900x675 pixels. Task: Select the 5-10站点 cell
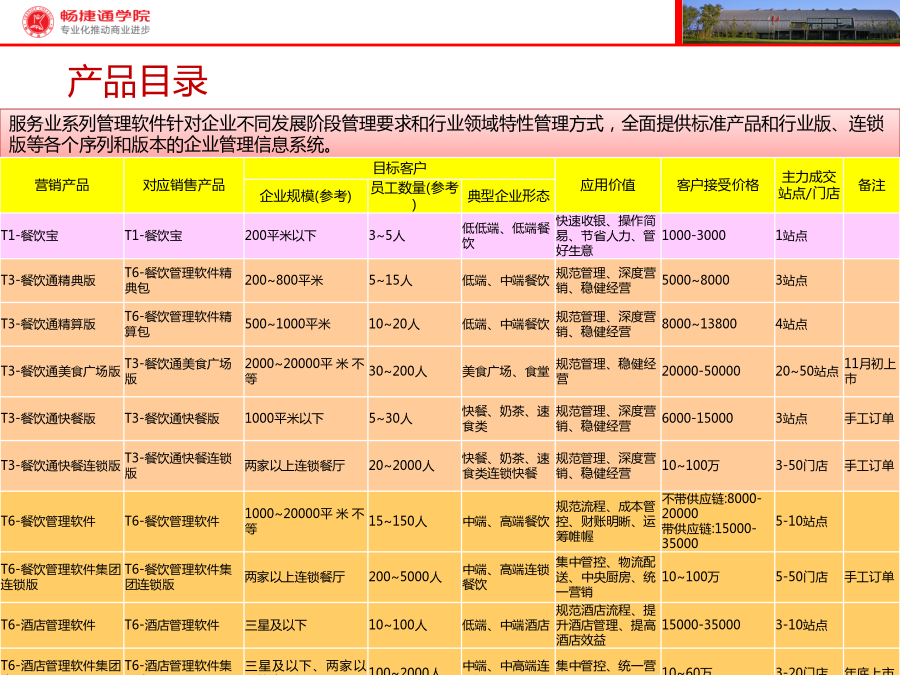point(809,521)
